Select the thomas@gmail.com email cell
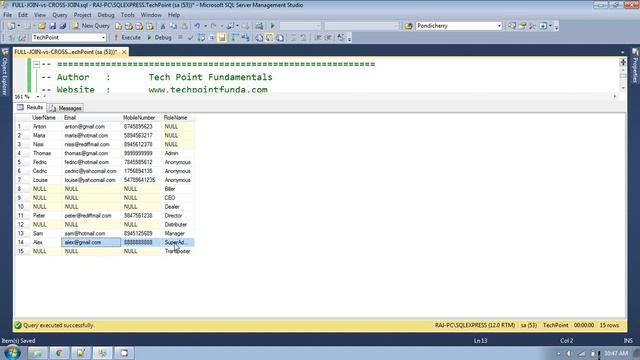 (x=91, y=153)
